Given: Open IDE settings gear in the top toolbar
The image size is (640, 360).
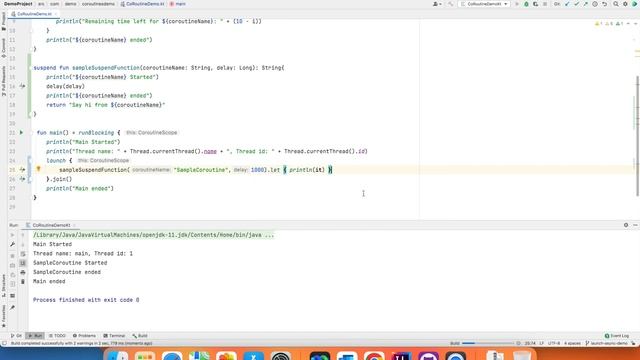Looking at the screenshot, I should [625, 4].
